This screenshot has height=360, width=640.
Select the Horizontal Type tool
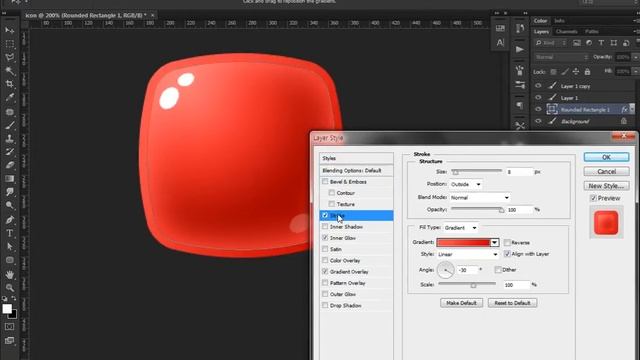tap(10, 233)
